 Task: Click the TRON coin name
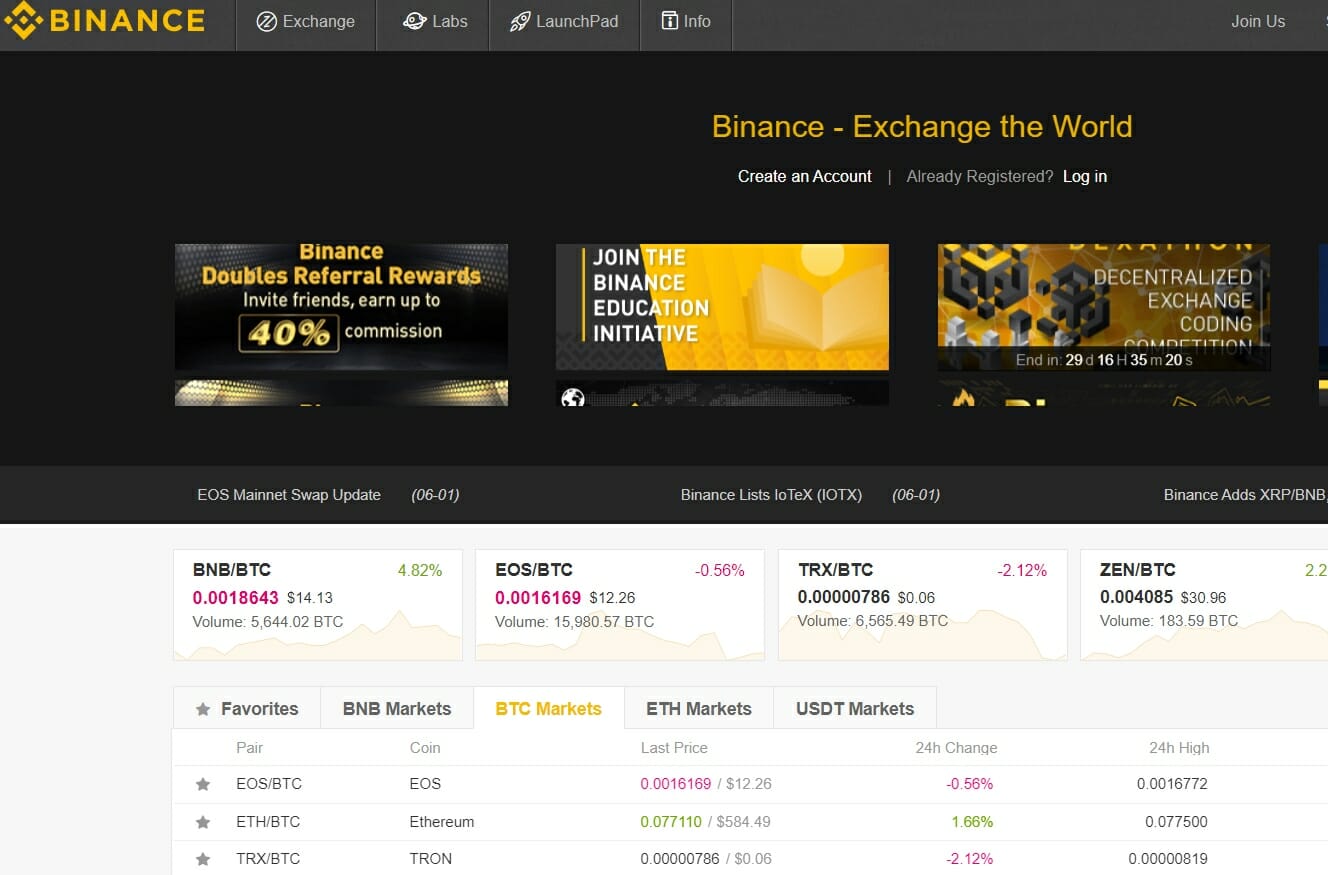[x=431, y=859]
